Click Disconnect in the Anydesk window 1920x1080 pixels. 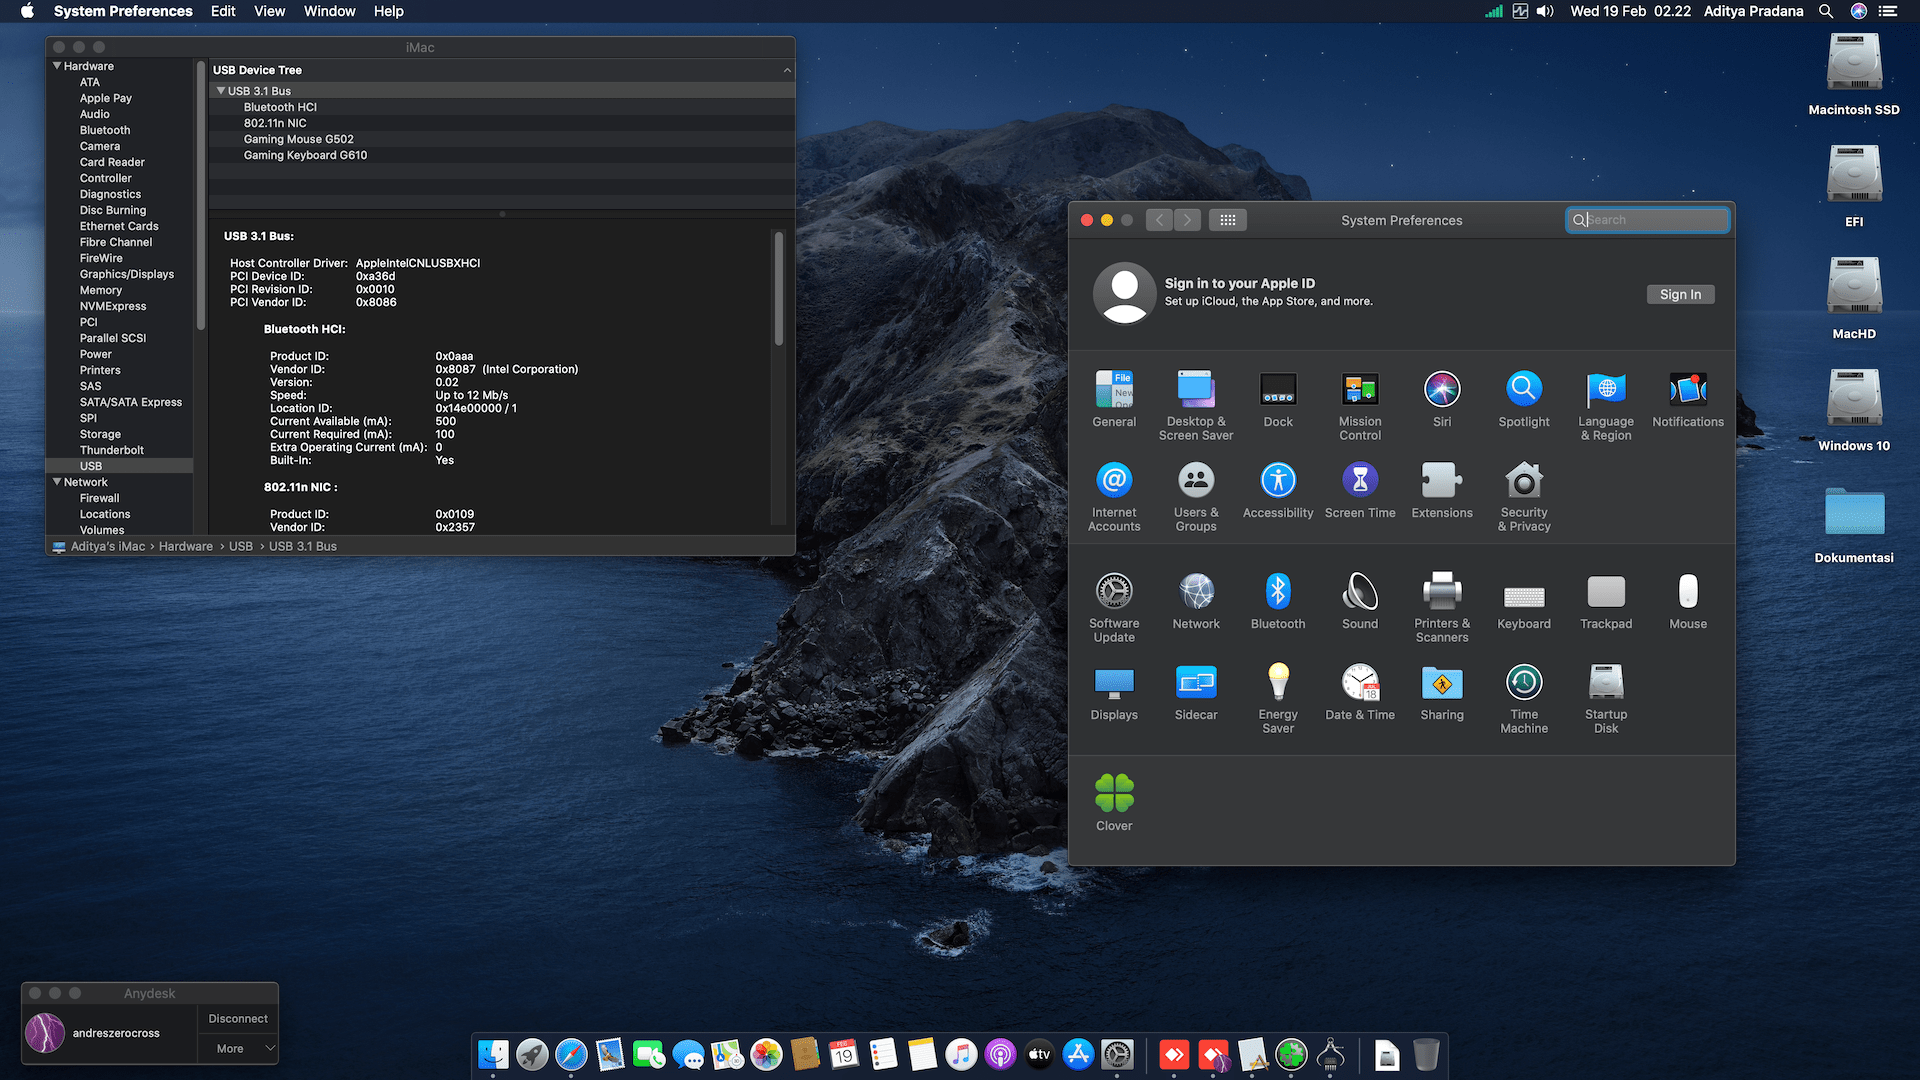pos(238,1018)
